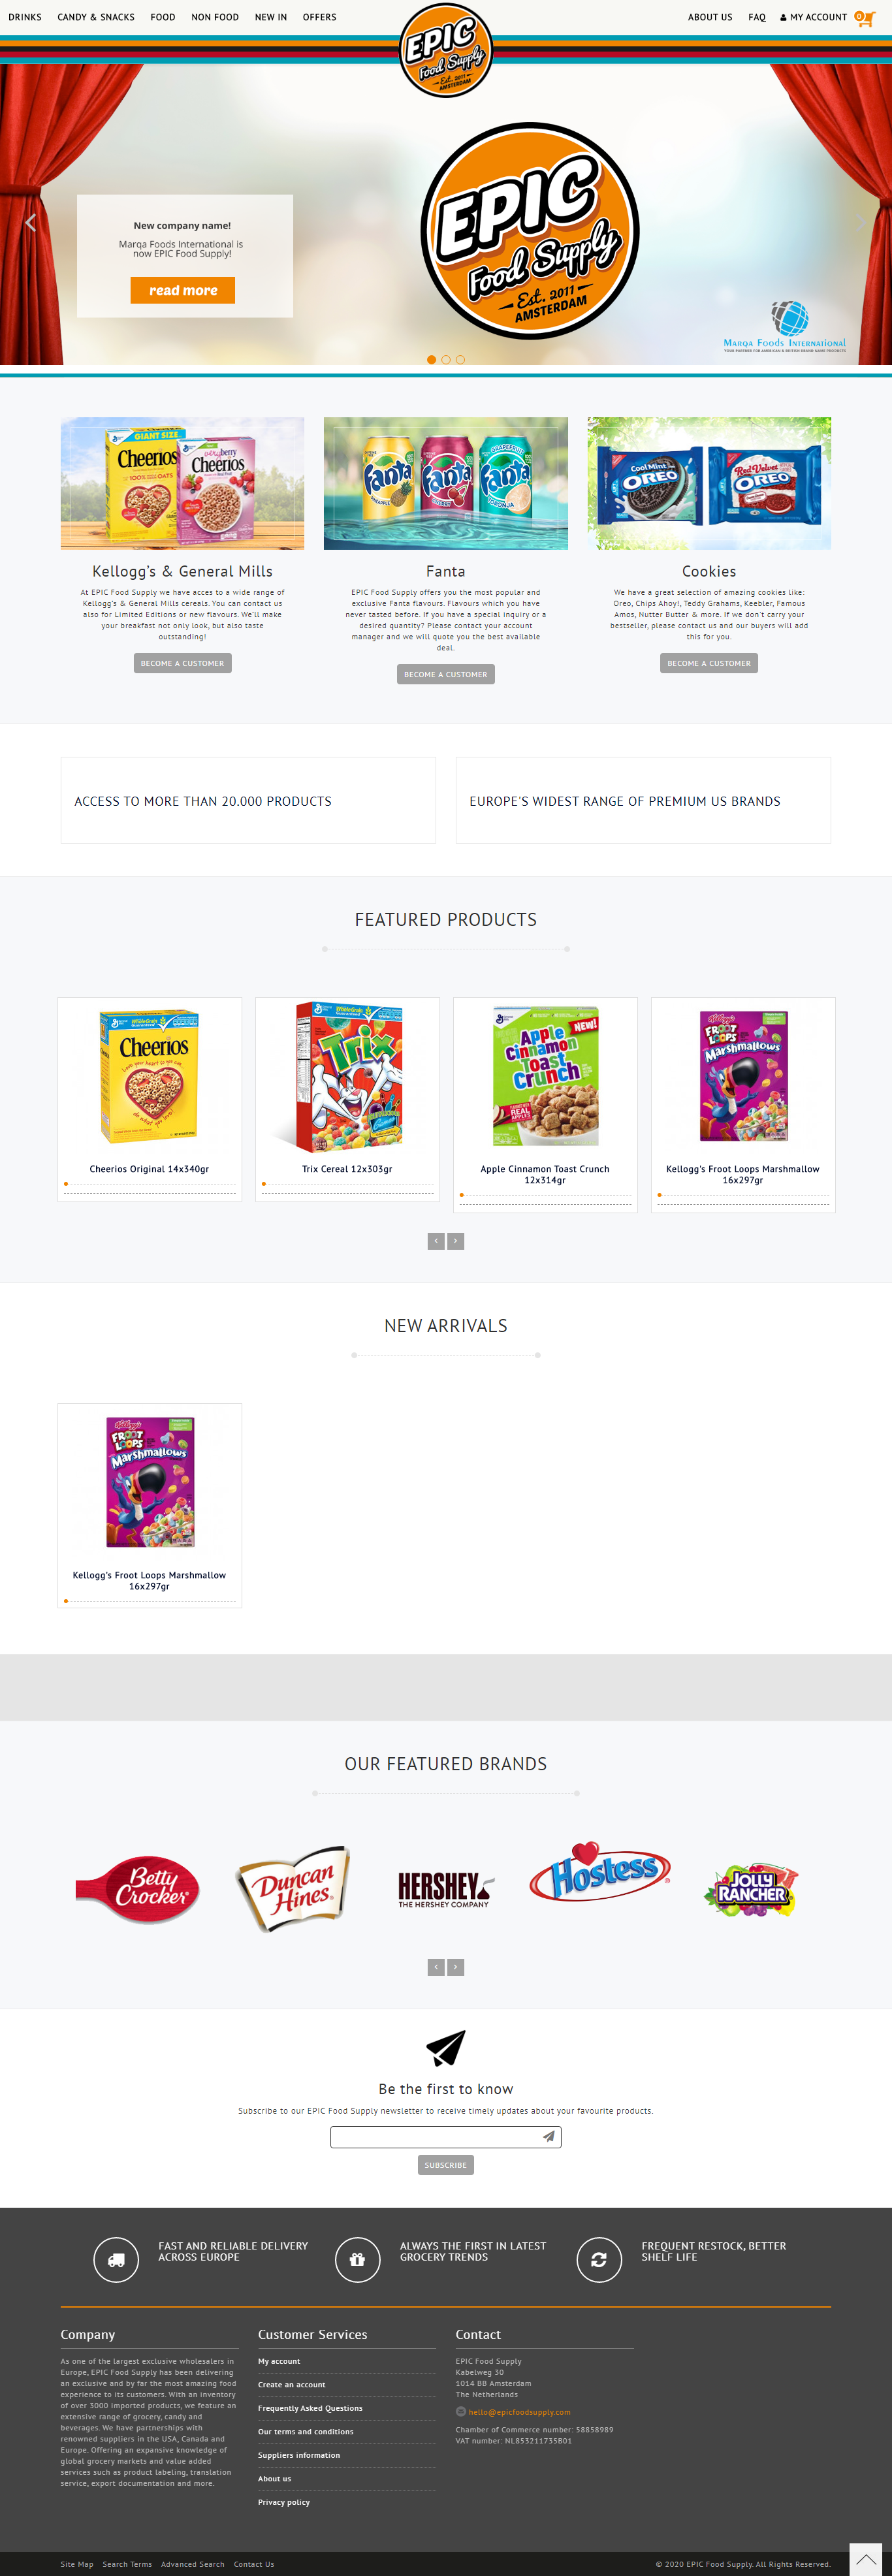Show previous featured brands using left arrow
The width and height of the screenshot is (892, 2576).
(x=436, y=1967)
